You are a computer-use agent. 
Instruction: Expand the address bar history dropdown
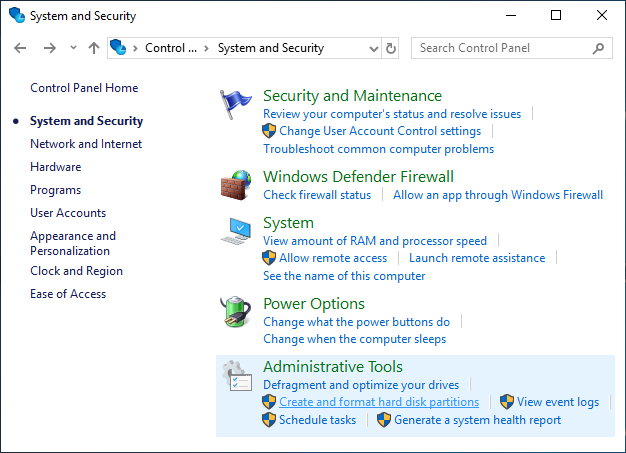(374, 49)
